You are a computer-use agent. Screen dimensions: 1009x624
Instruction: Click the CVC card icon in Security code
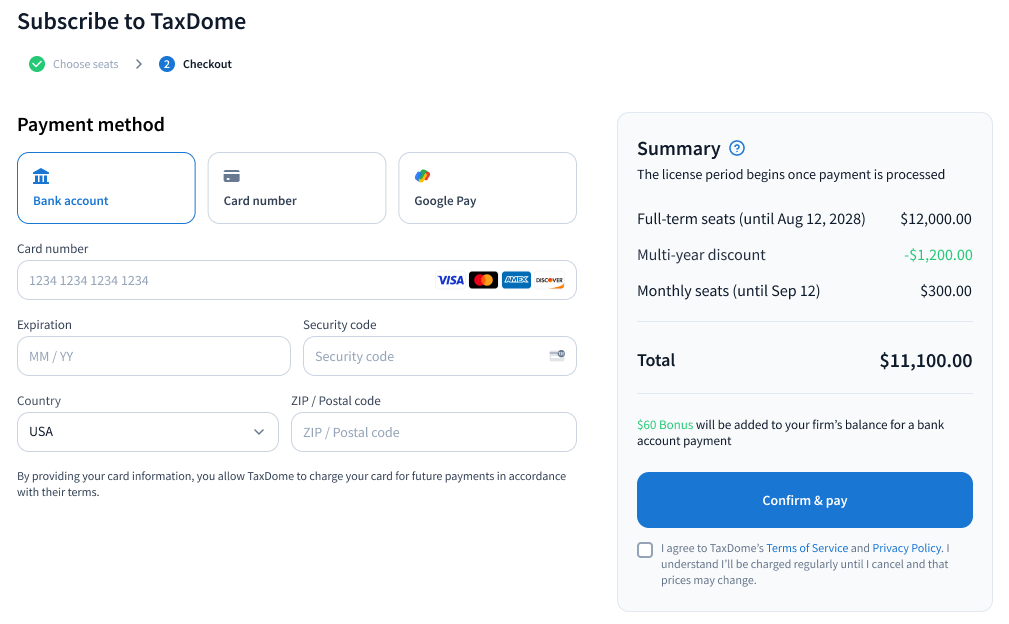(x=557, y=355)
